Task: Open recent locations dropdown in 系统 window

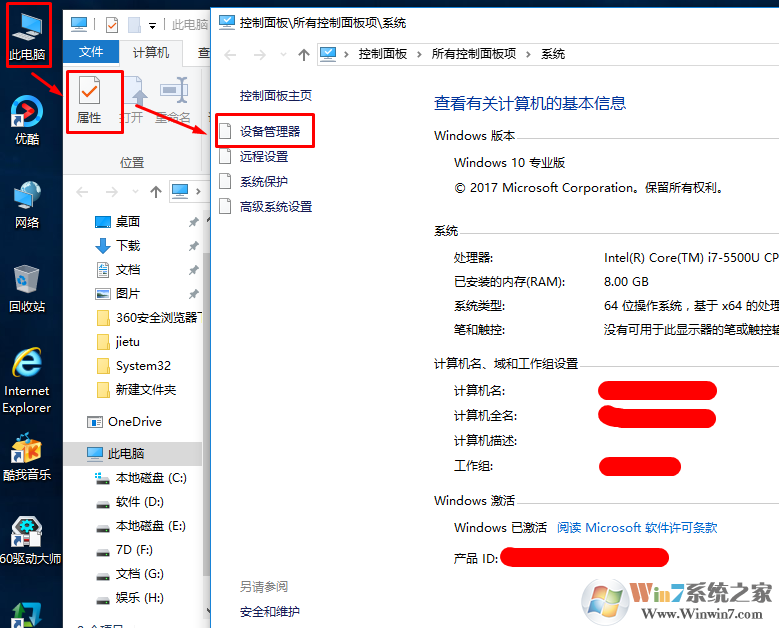Action: pyautogui.click(x=283, y=54)
